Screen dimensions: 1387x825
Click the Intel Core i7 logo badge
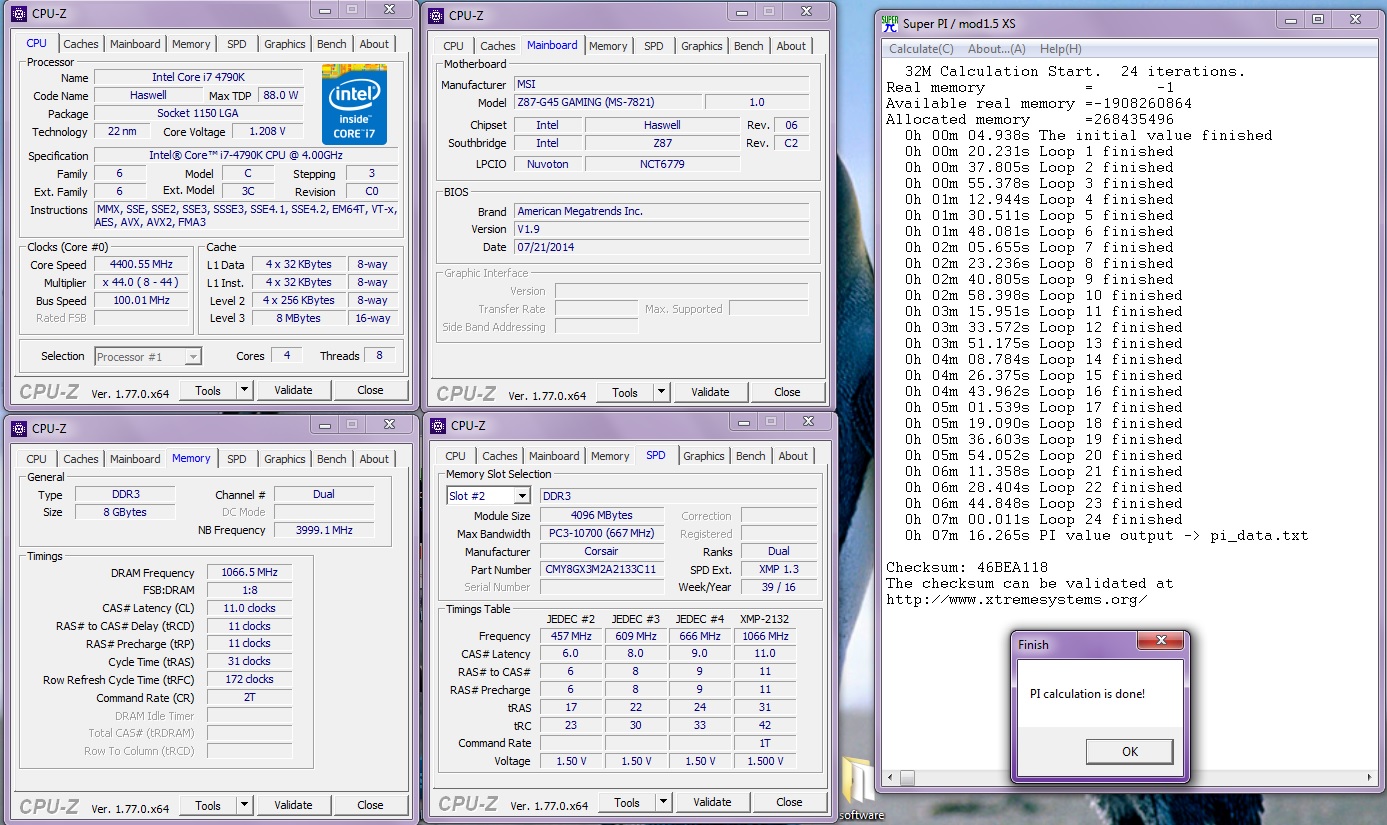354,104
